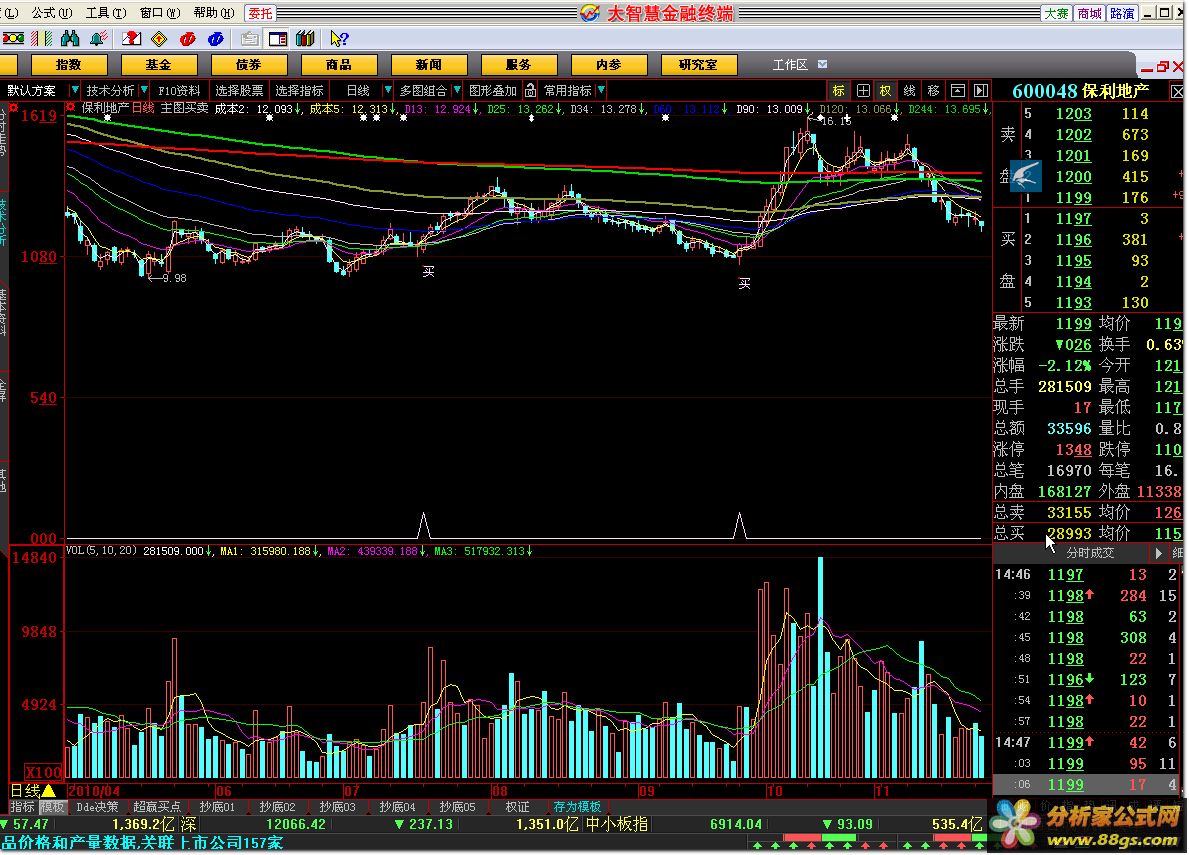Image resolution: width=1189 pixels, height=855 pixels.
Task: Click the 大智慧 logo in title bar
Action: tap(590, 13)
